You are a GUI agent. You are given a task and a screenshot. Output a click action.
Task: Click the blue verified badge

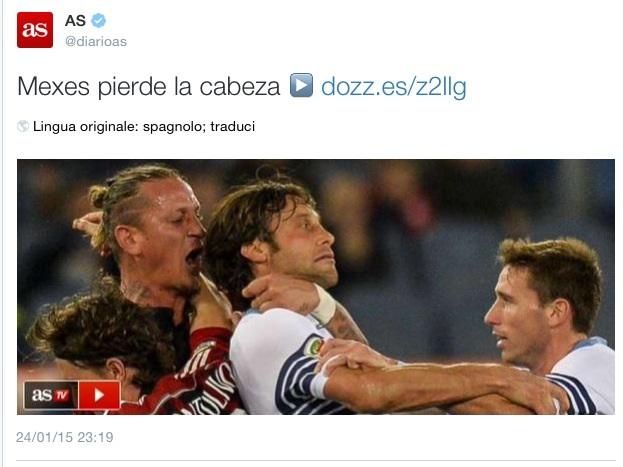(x=99, y=21)
